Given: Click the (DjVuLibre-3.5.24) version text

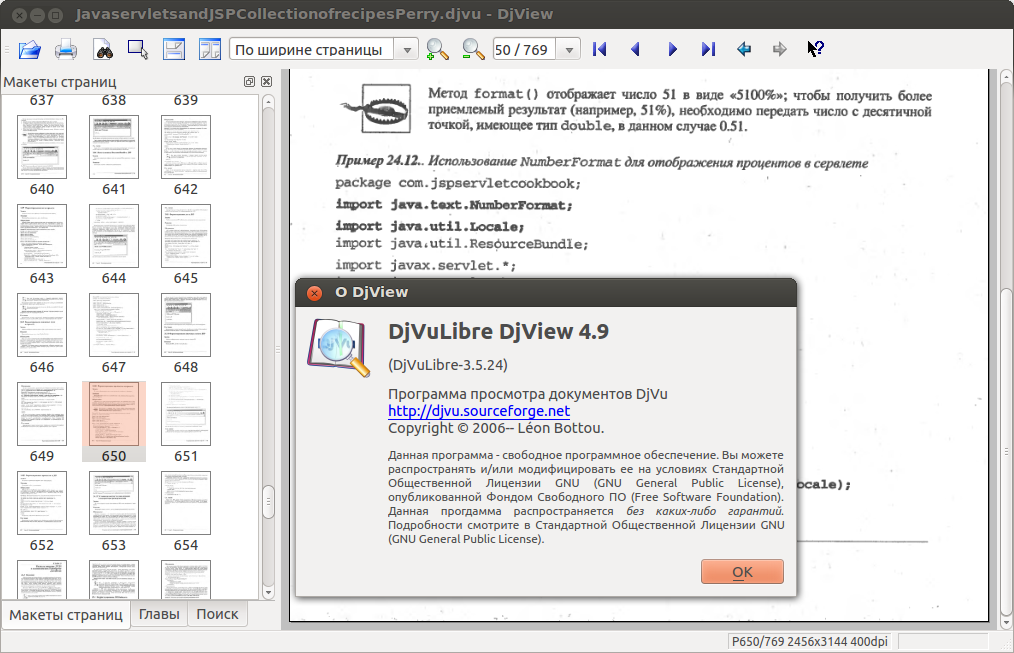Looking at the screenshot, I should point(448,365).
